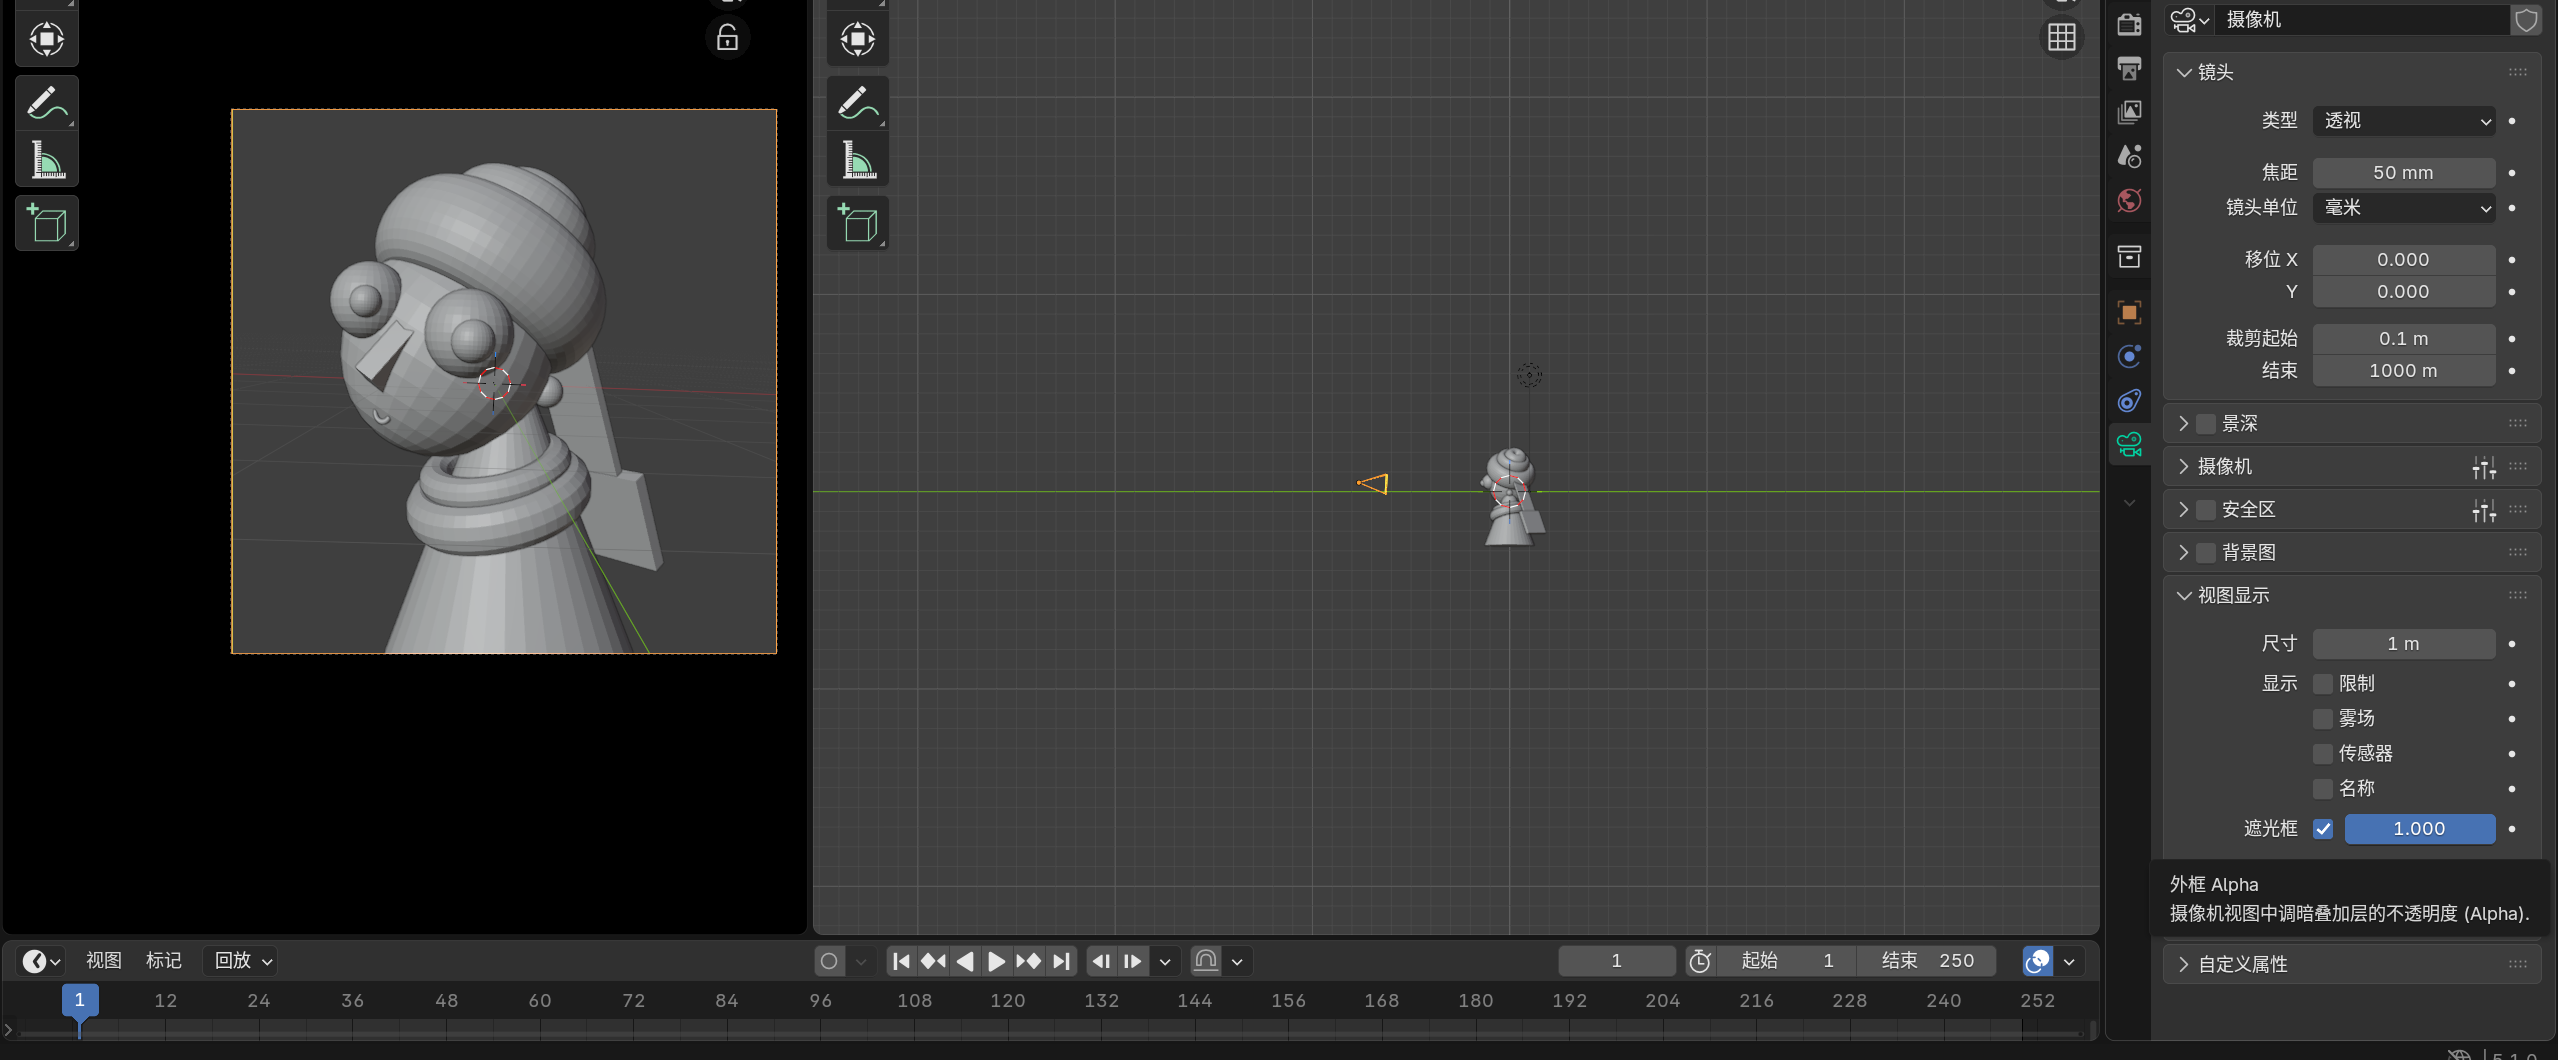Open presets icon on the 安全区 panel
The width and height of the screenshot is (2558, 1060).
click(2483, 509)
